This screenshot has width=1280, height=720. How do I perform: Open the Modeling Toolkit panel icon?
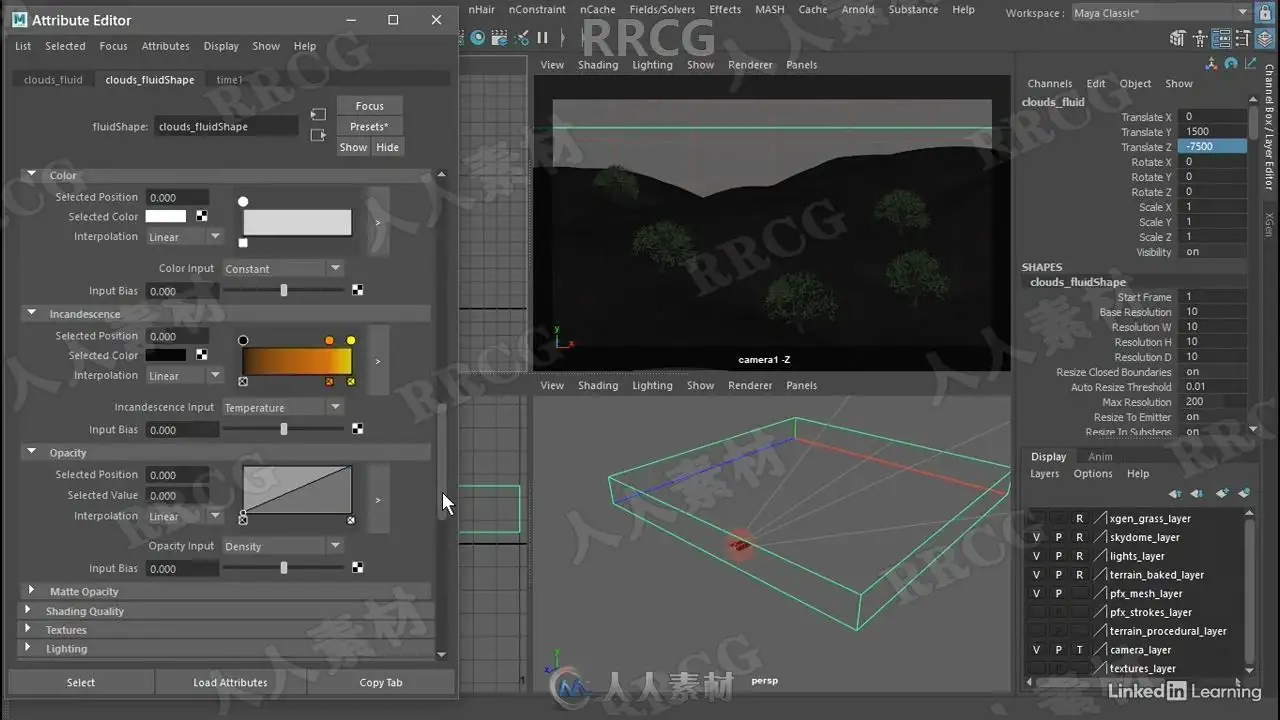tap(1178, 39)
